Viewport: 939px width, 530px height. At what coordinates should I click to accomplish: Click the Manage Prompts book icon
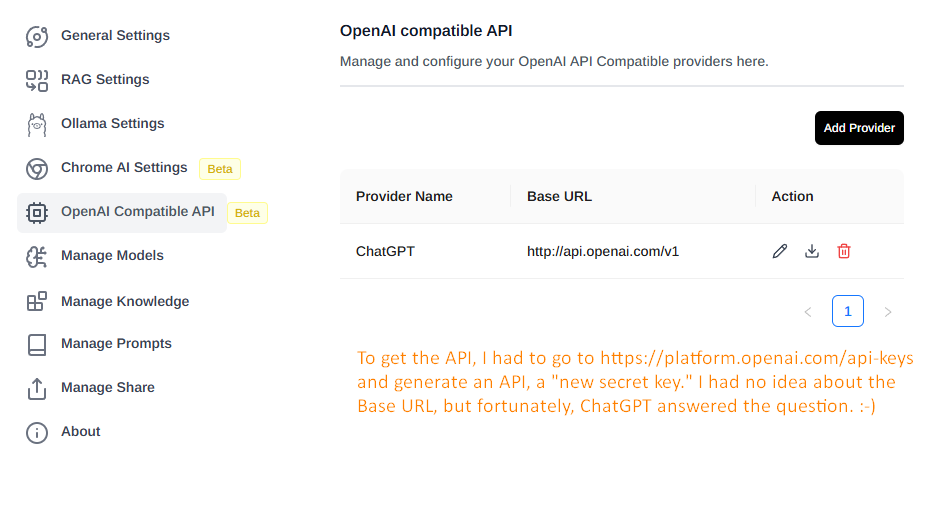click(37, 344)
